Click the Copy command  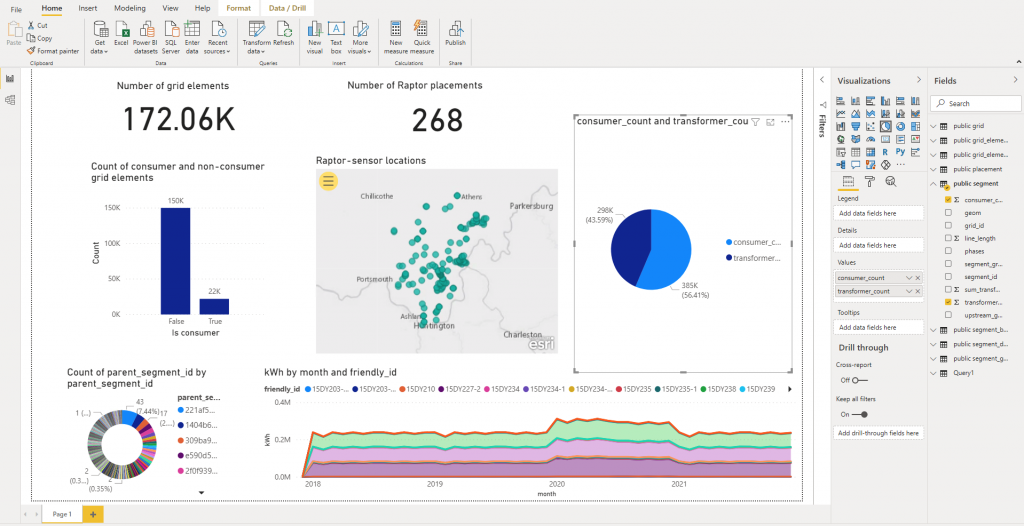tap(39, 38)
